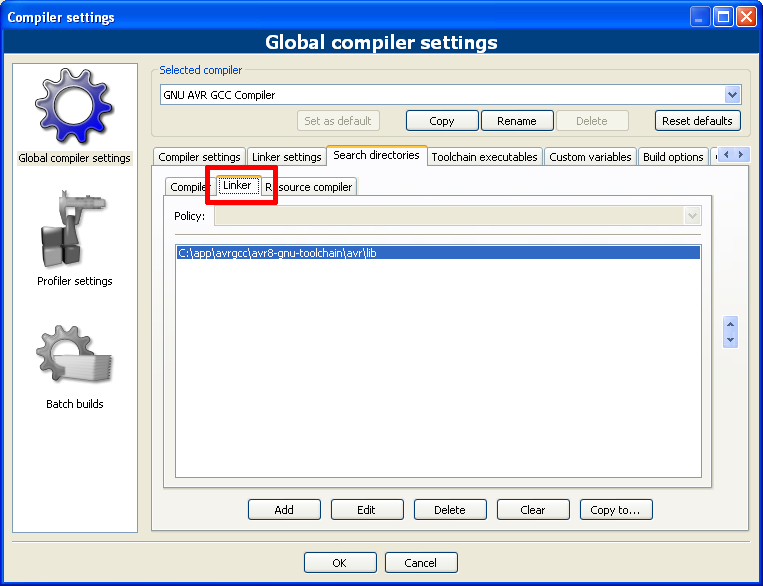Image resolution: width=763 pixels, height=586 pixels.
Task: Click the Copy to... button
Action: pyautogui.click(x=616, y=510)
